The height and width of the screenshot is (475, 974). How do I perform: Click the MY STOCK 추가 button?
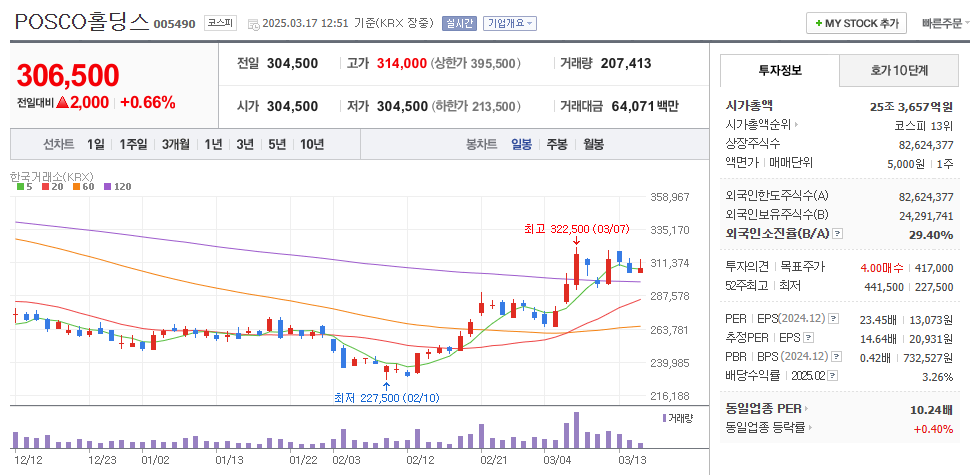coord(856,23)
